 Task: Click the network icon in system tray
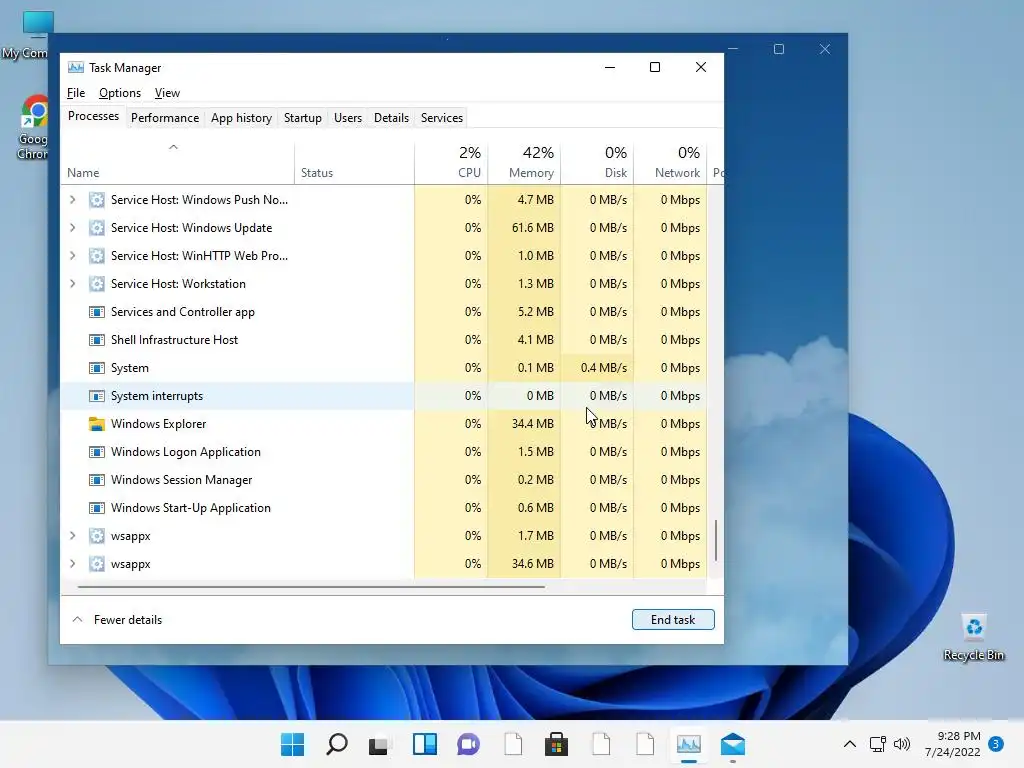click(x=878, y=744)
